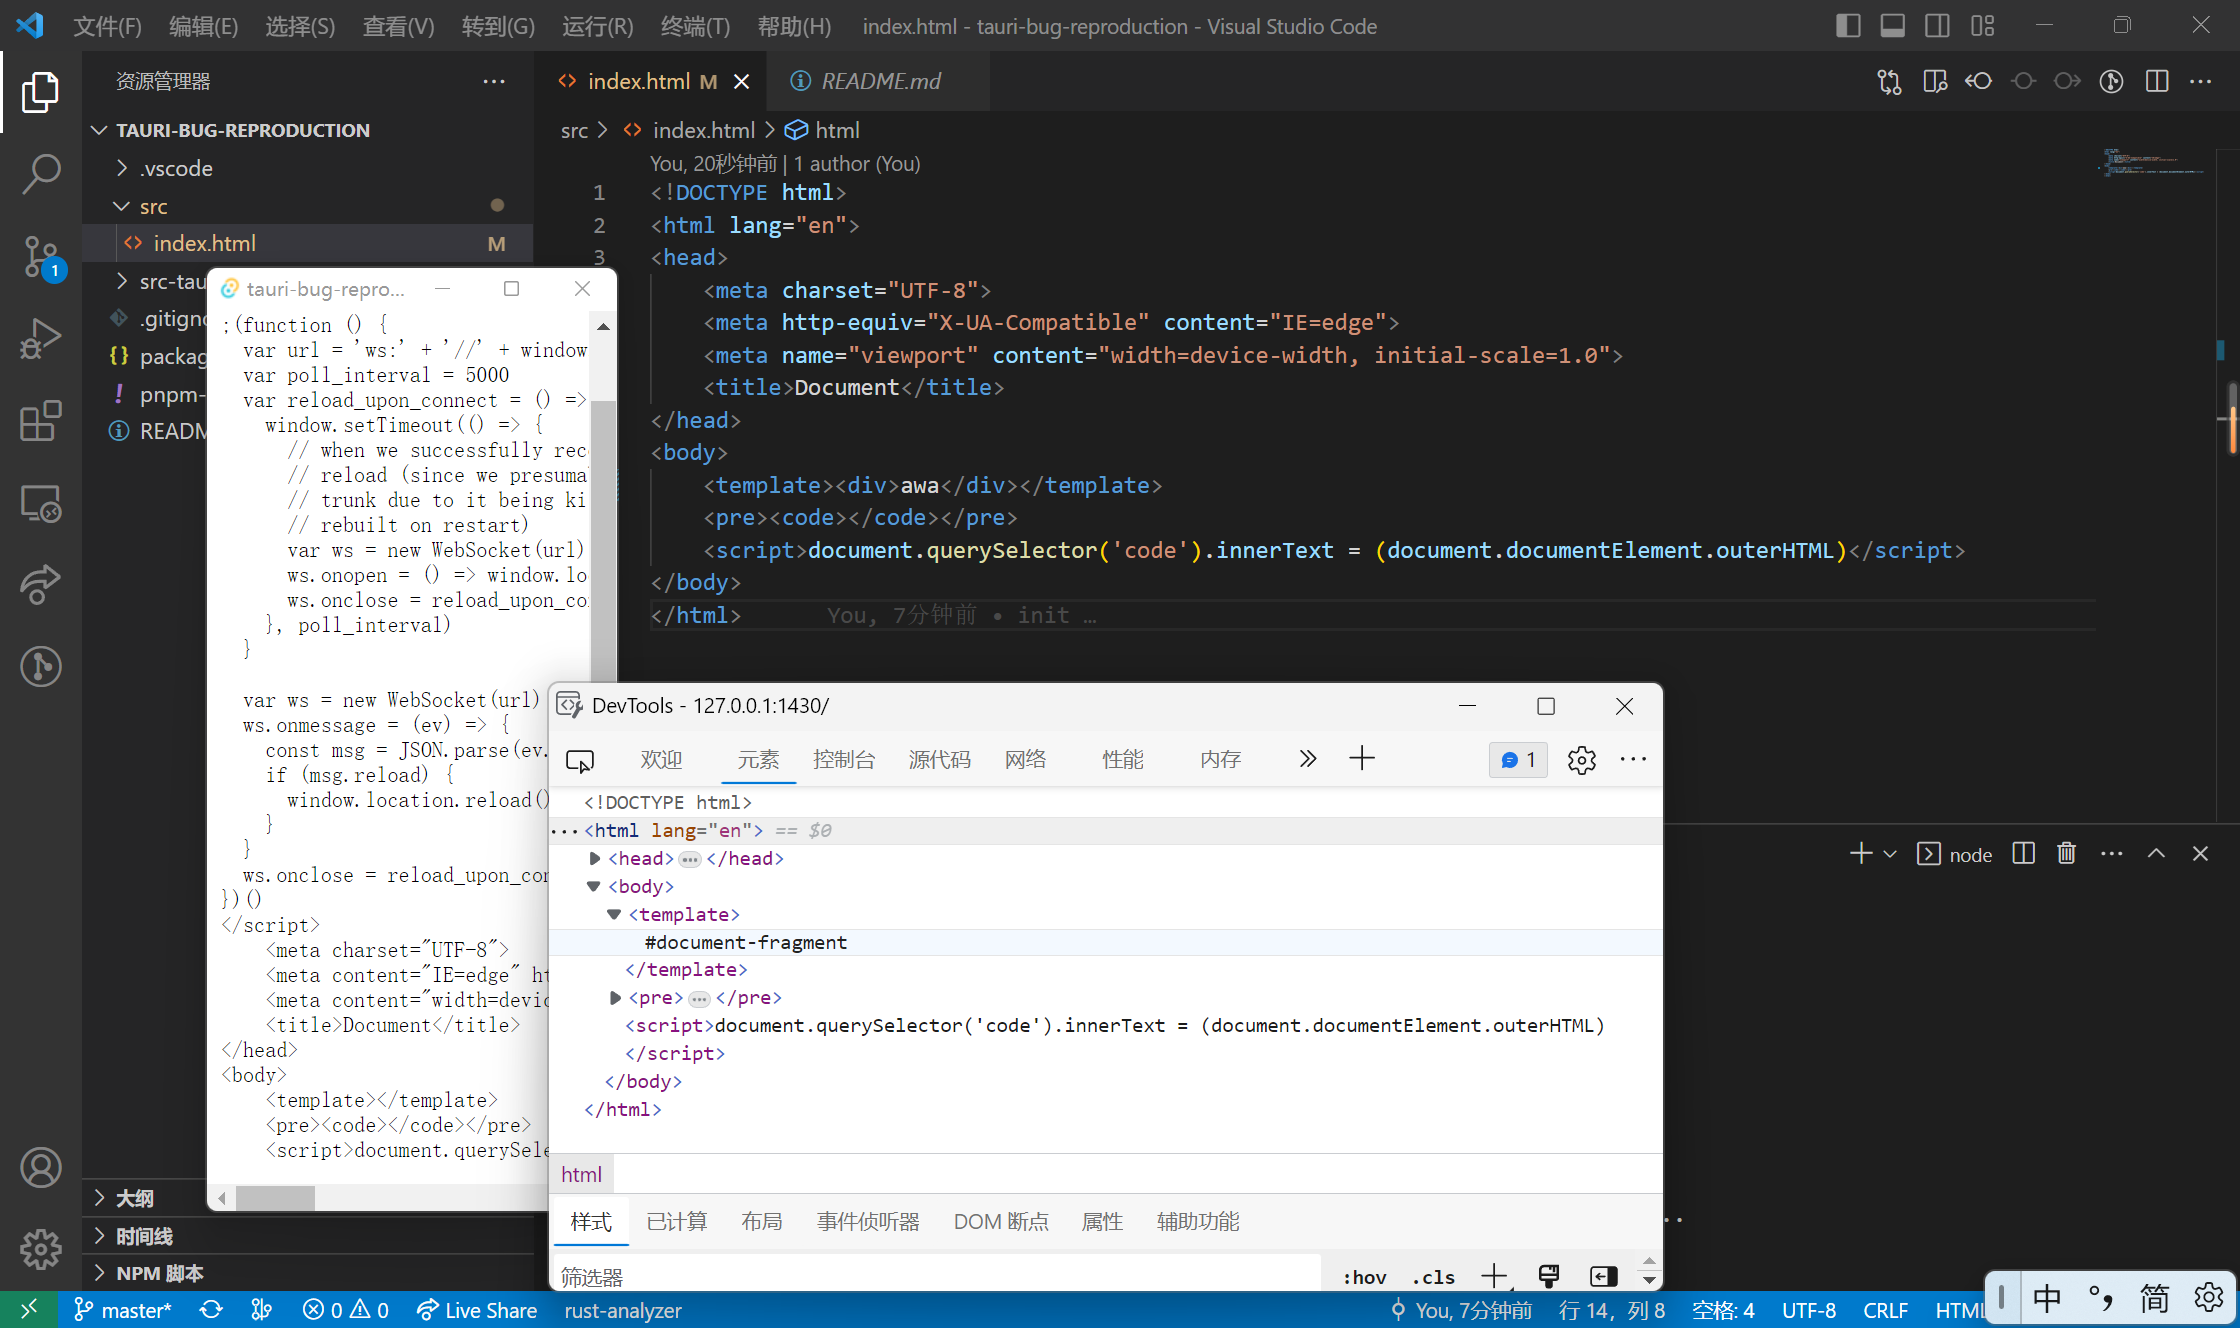Image resolution: width=2240 pixels, height=1328 pixels.
Task: Click the Live Share status button
Action: pyautogui.click(x=477, y=1310)
